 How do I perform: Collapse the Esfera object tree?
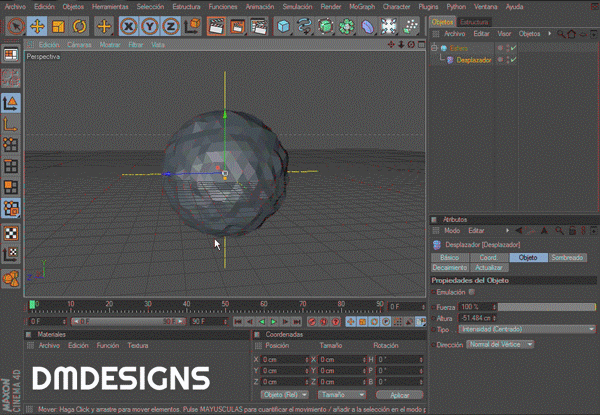point(434,48)
